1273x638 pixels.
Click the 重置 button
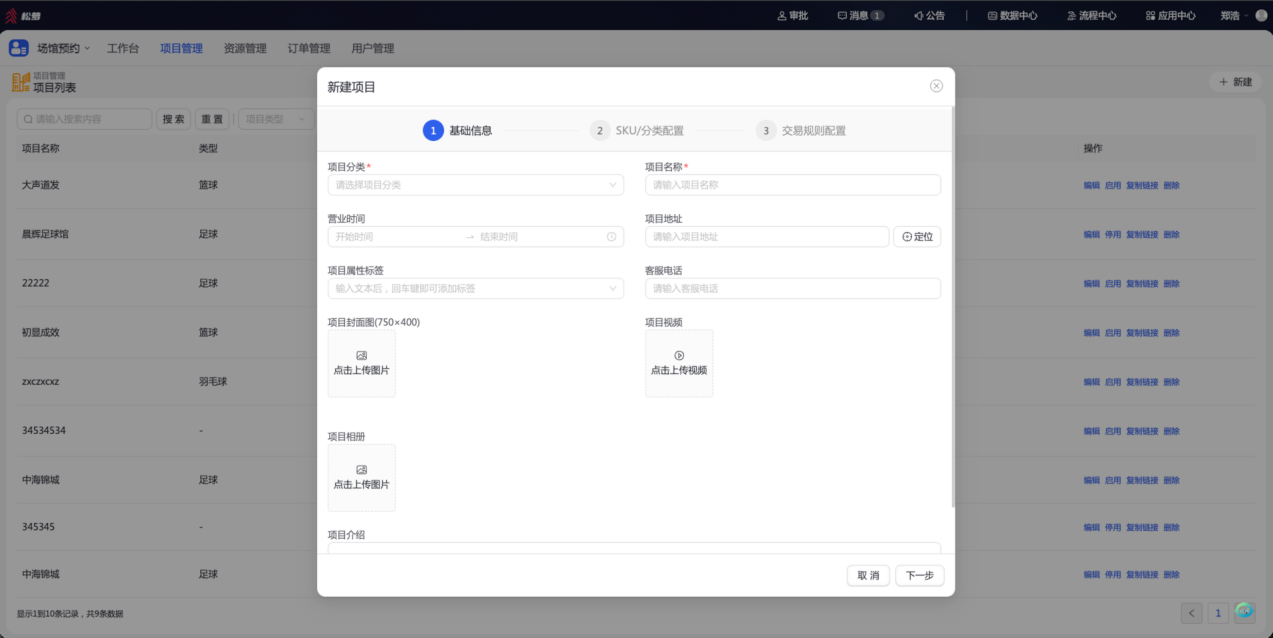212,119
